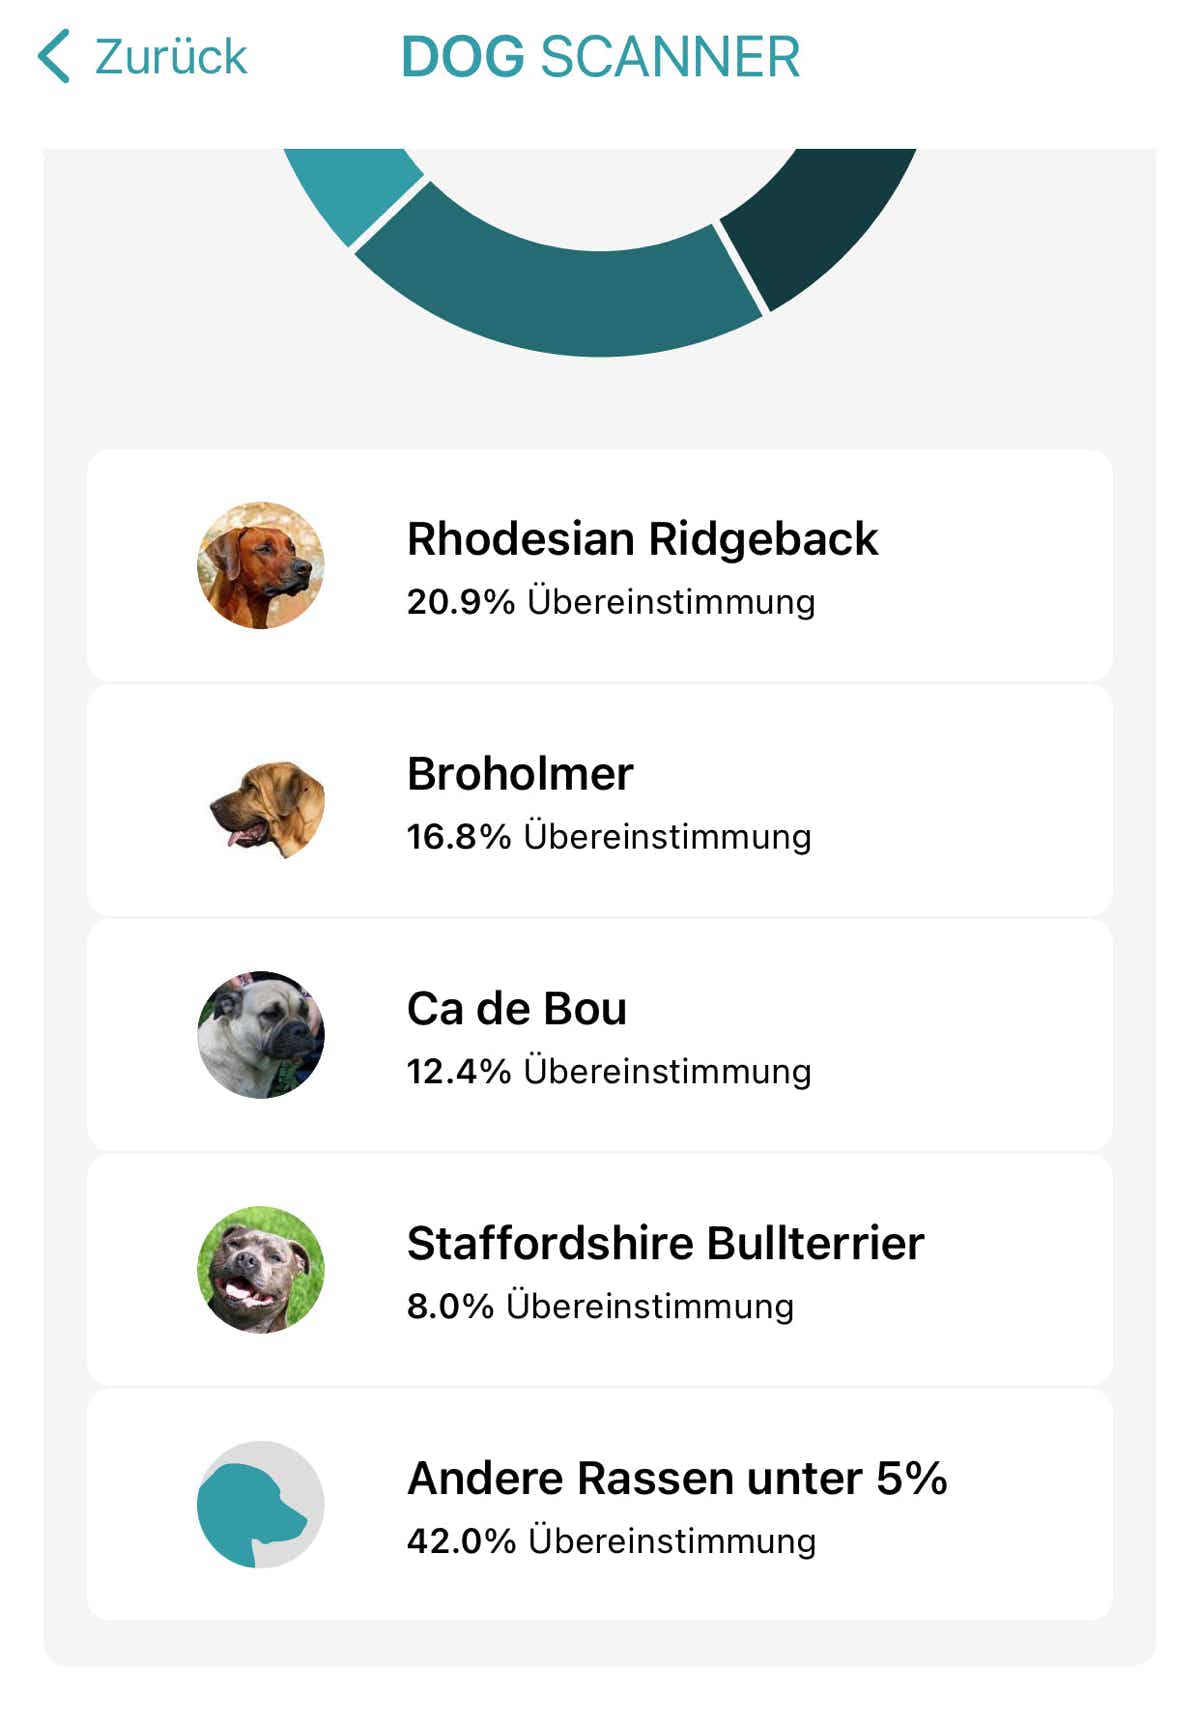Select the Staffordshire Bullterrier breed title
Viewport: 1200px width, 1726px height.
coord(665,1244)
